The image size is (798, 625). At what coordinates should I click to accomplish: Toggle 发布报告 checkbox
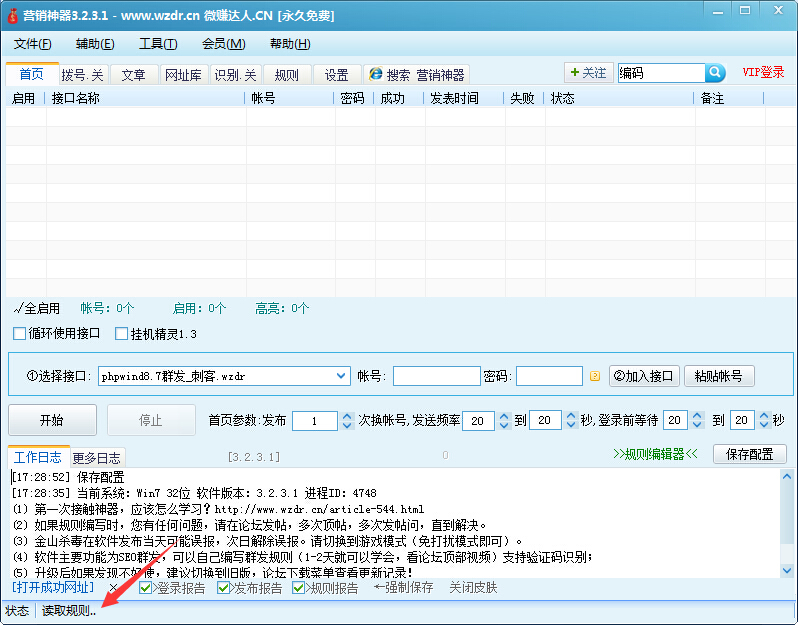tap(223, 588)
